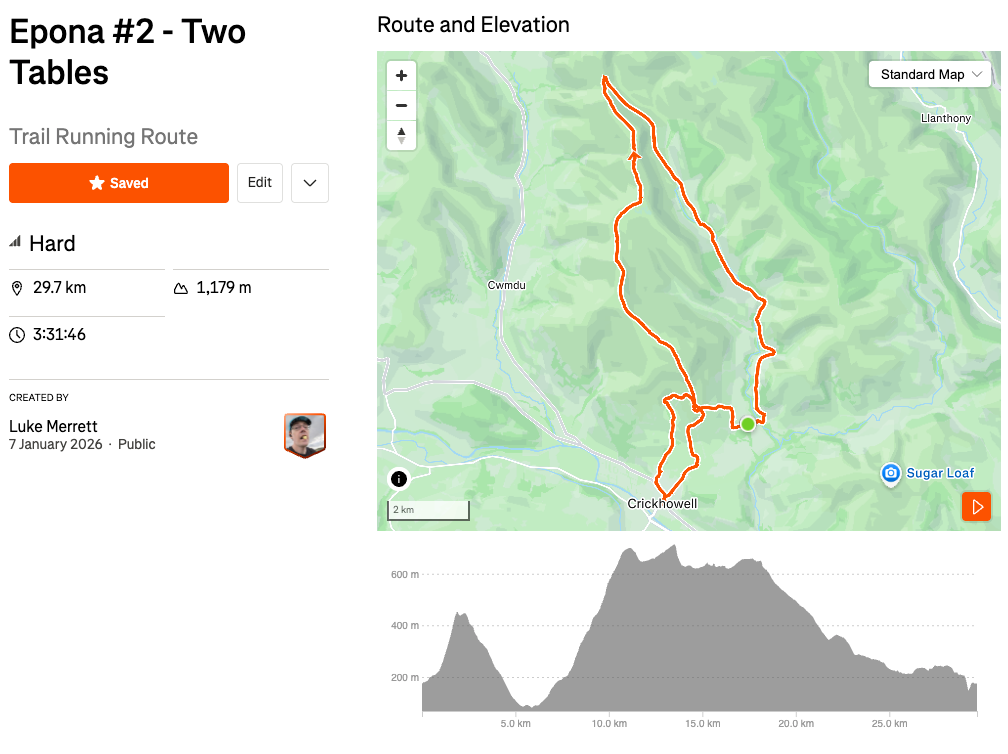This screenshot has width=1008, height=754.
Task: Click the location pin beside 29.7 km
Action: pyautogui.click(x=17, y=289)
